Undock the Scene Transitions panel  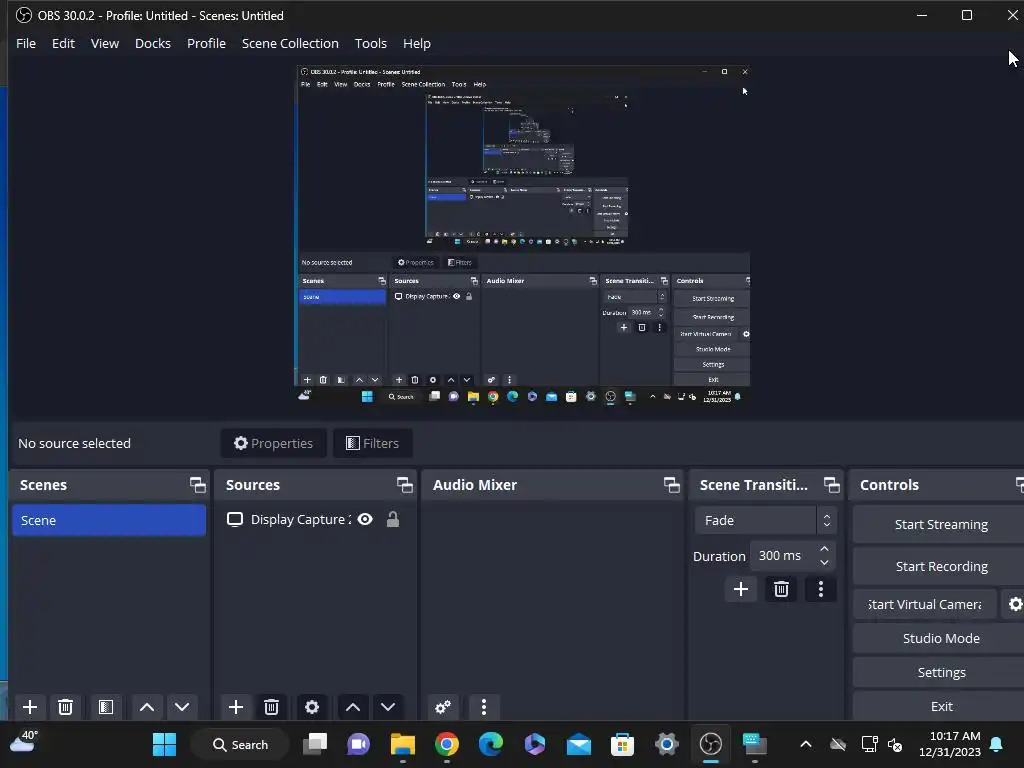(831, 485)
